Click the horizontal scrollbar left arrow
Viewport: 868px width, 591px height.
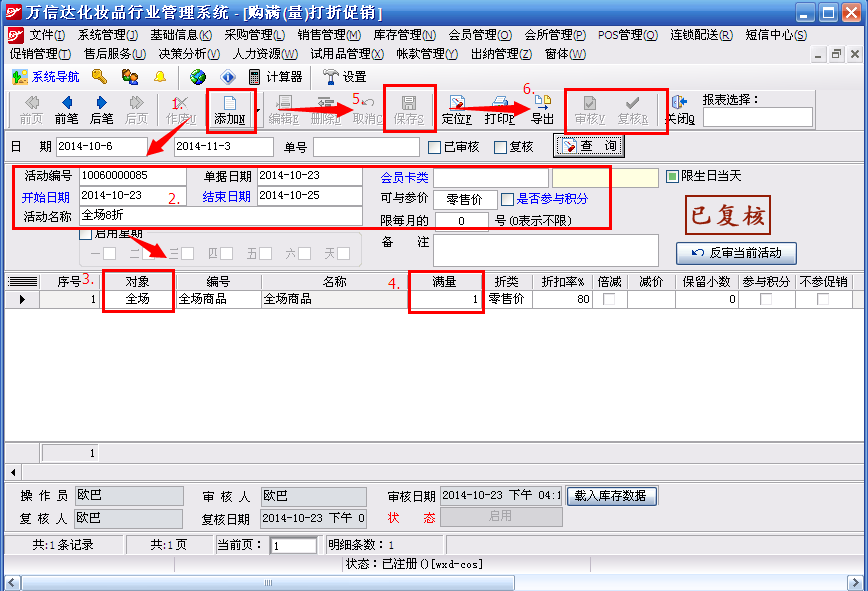(x=13, y=471)
